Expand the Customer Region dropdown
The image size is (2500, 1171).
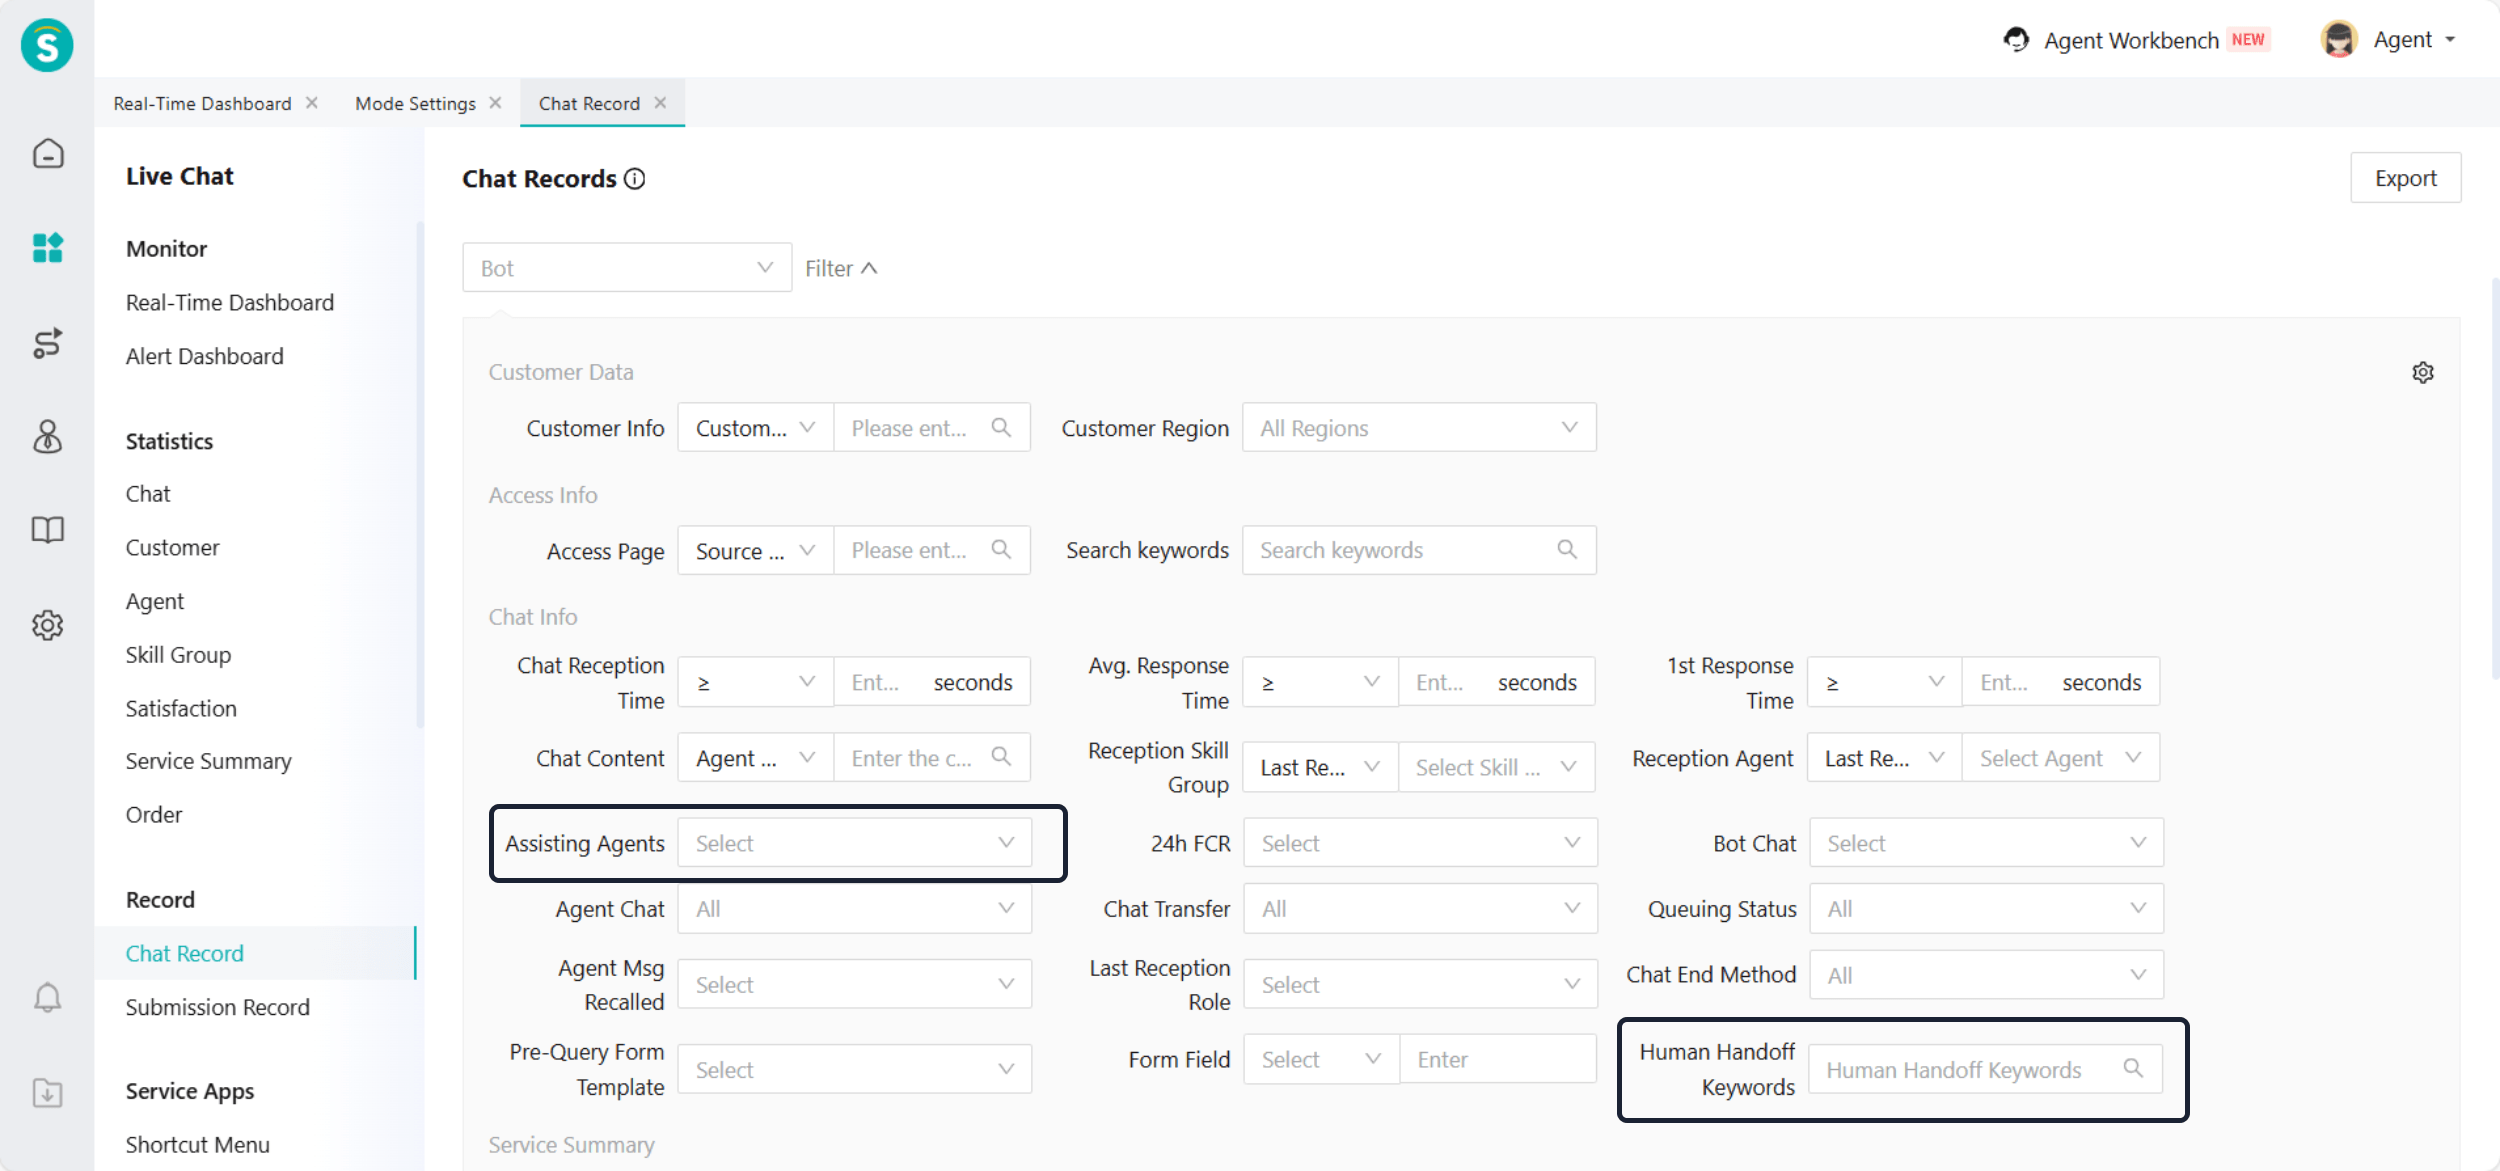tap(1418, 428)
